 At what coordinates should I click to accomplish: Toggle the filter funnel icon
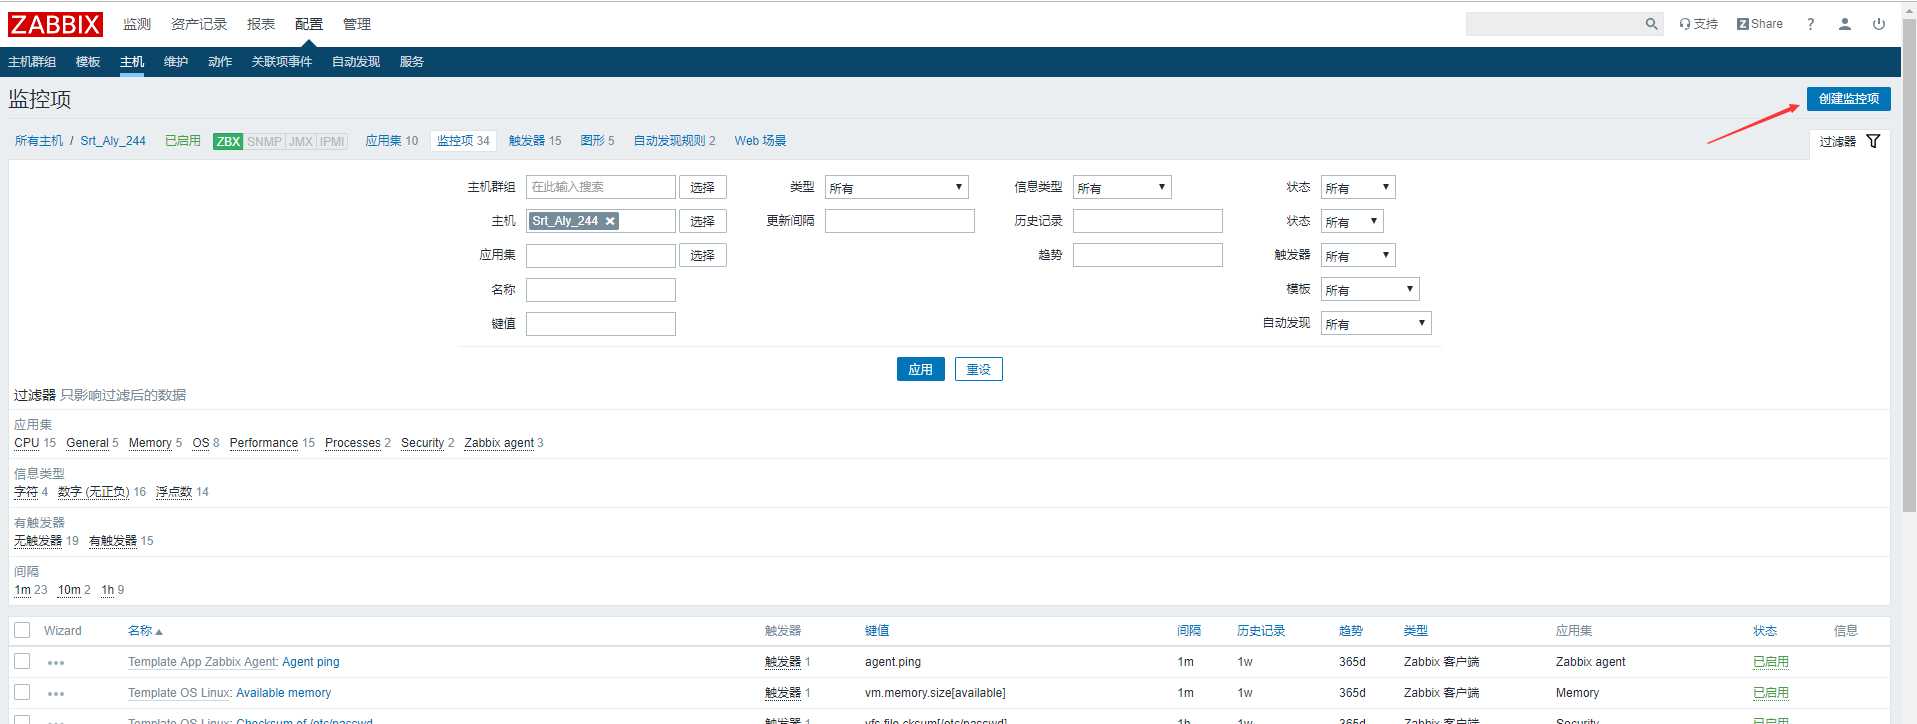[1873, 141]
